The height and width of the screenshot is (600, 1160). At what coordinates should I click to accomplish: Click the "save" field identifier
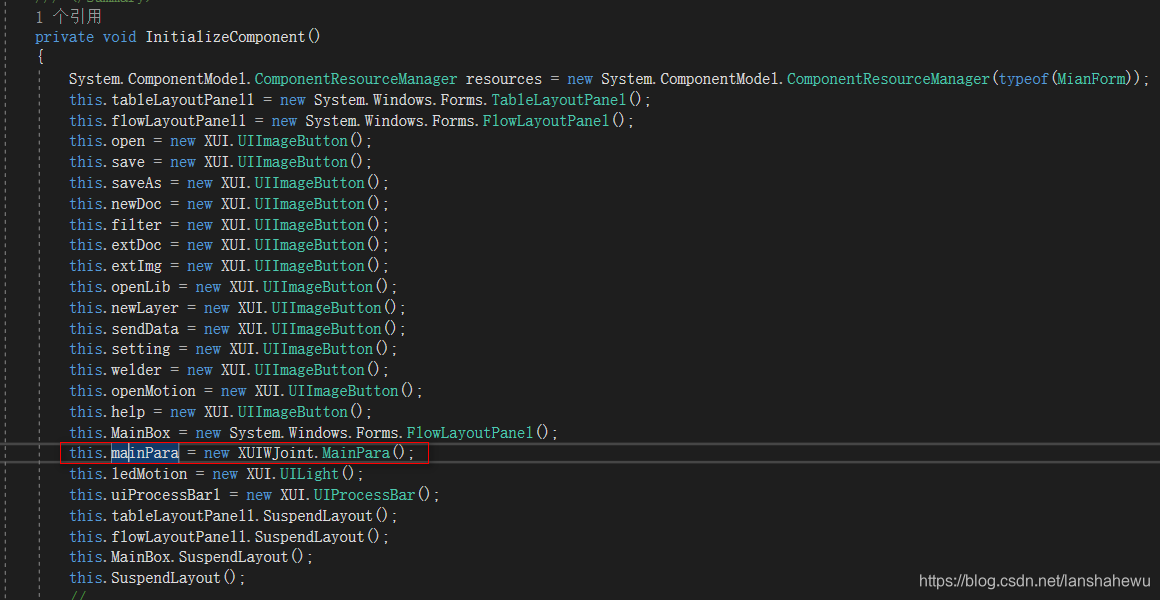click(128, 161)
